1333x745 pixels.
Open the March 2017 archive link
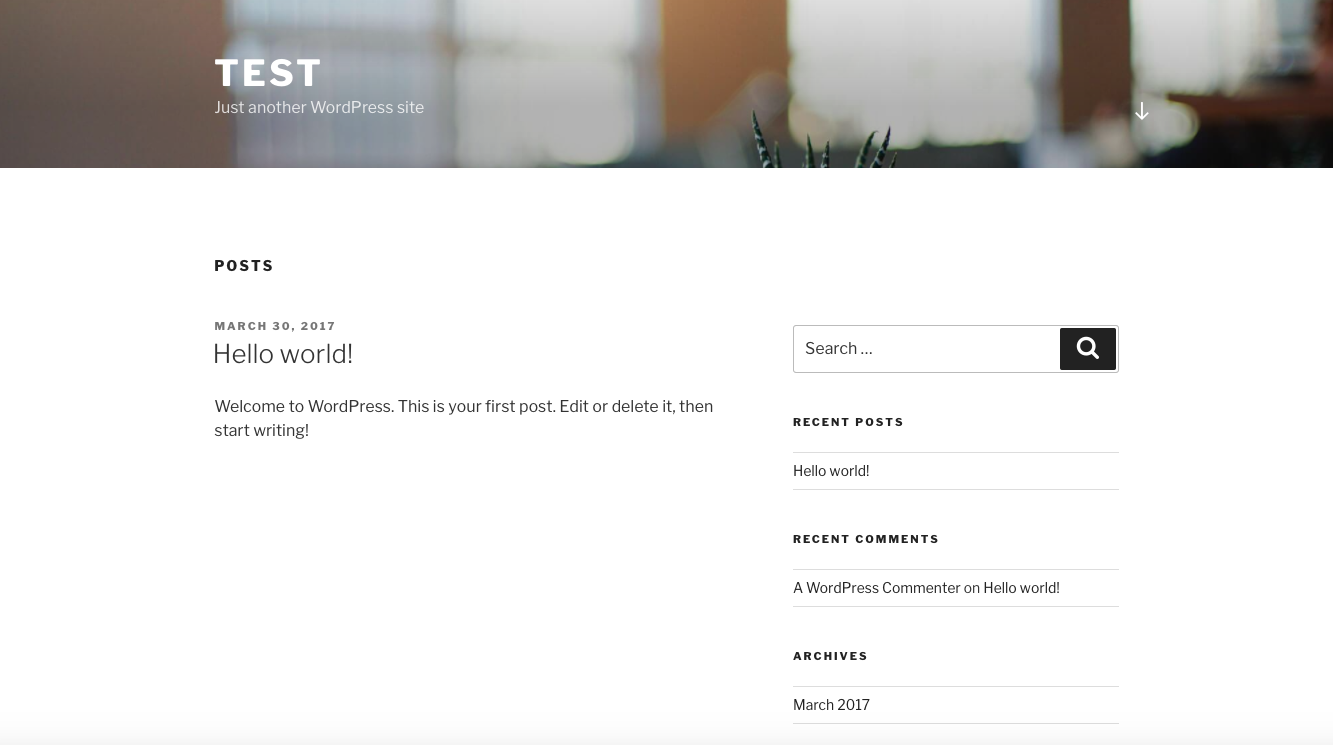pyautogui.click(x=831, y=705)
